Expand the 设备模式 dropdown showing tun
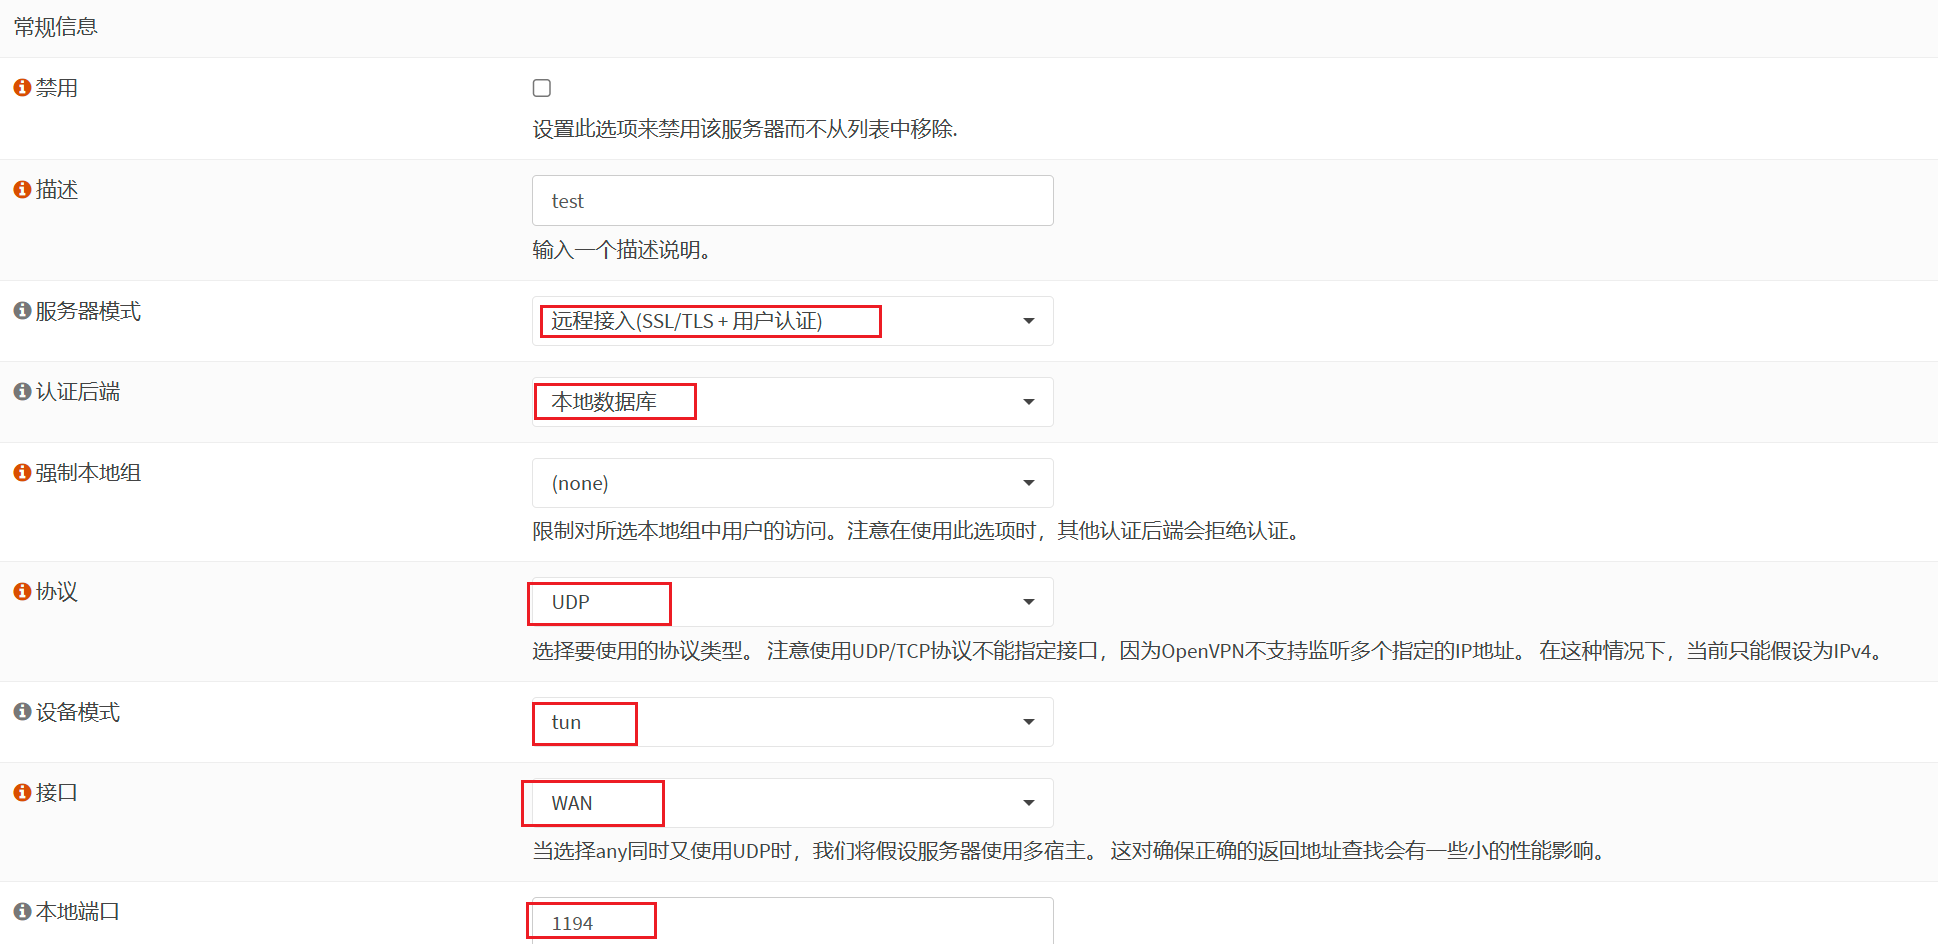Viewport: 1938px width, 944px height. click(x=792, y=722)
